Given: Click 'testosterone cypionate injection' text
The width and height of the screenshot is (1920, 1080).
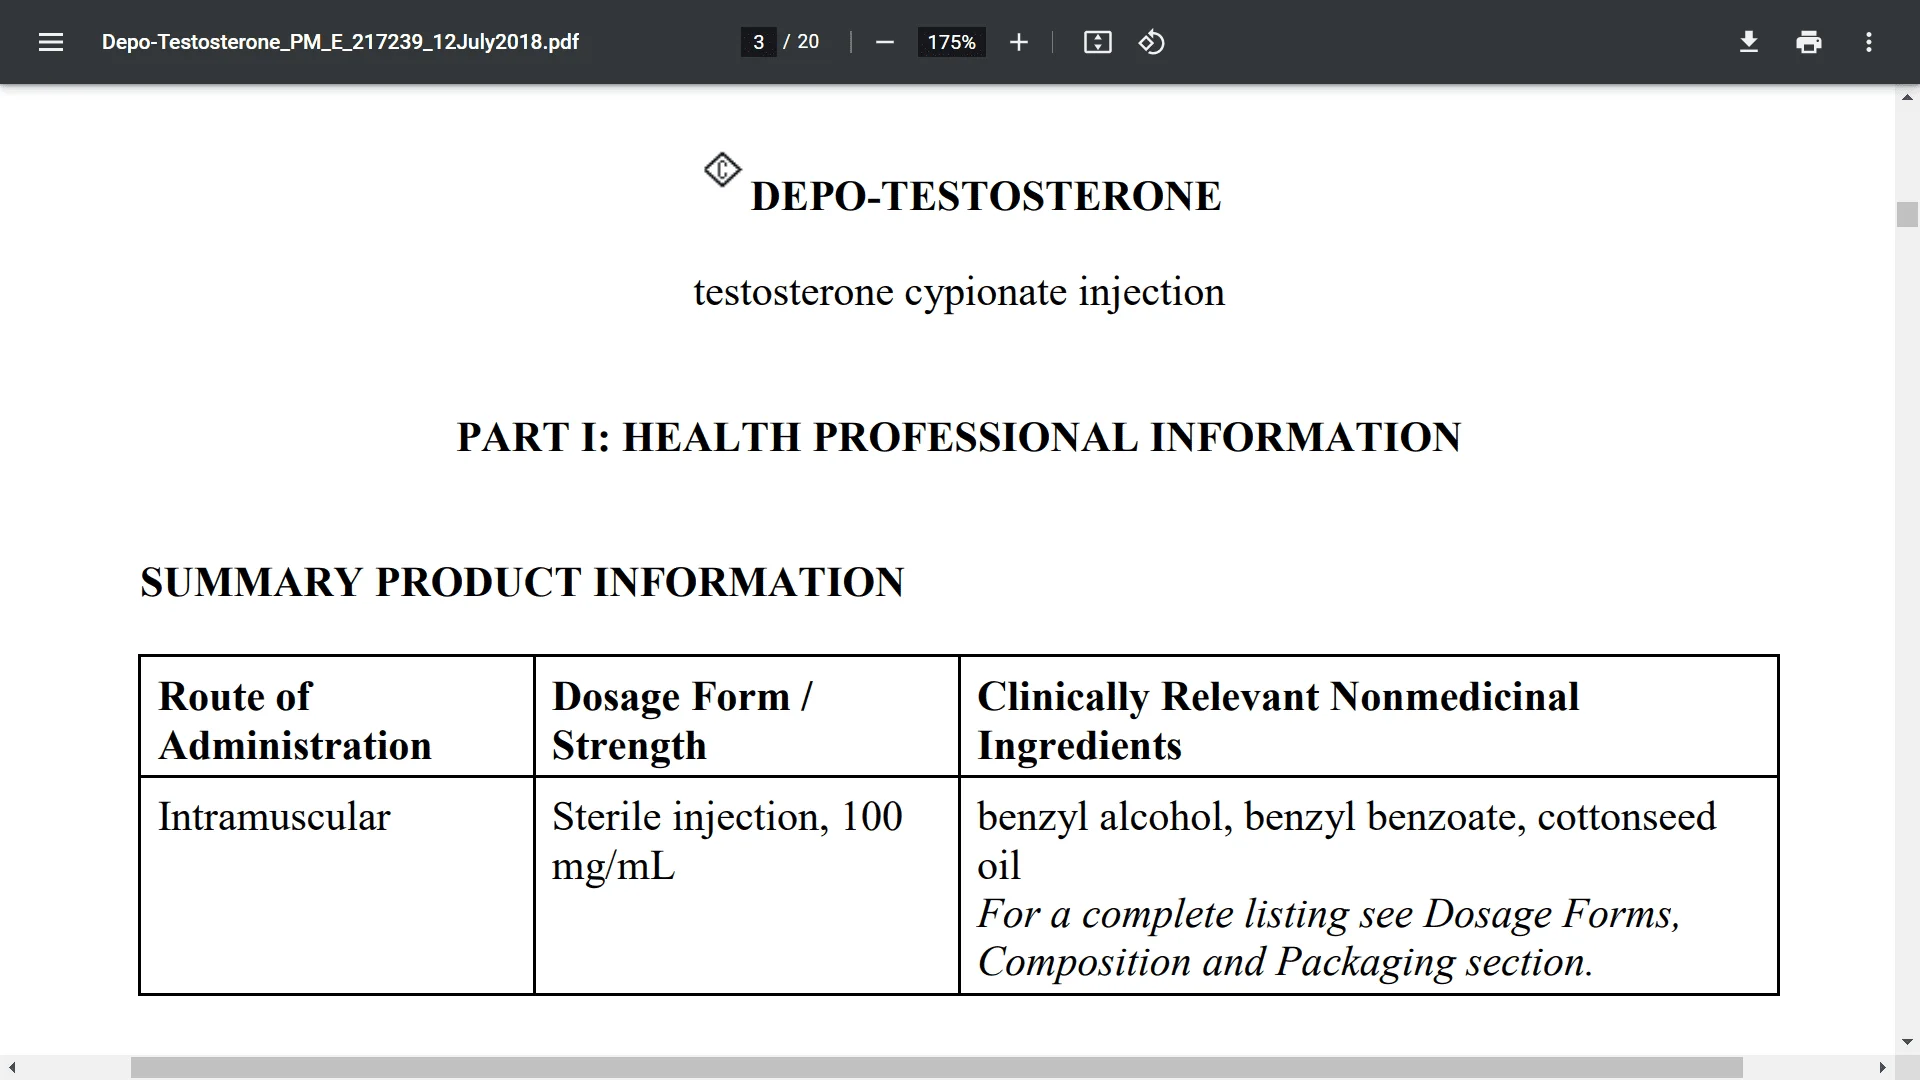Looking at the screenshot, I should 959,292.
